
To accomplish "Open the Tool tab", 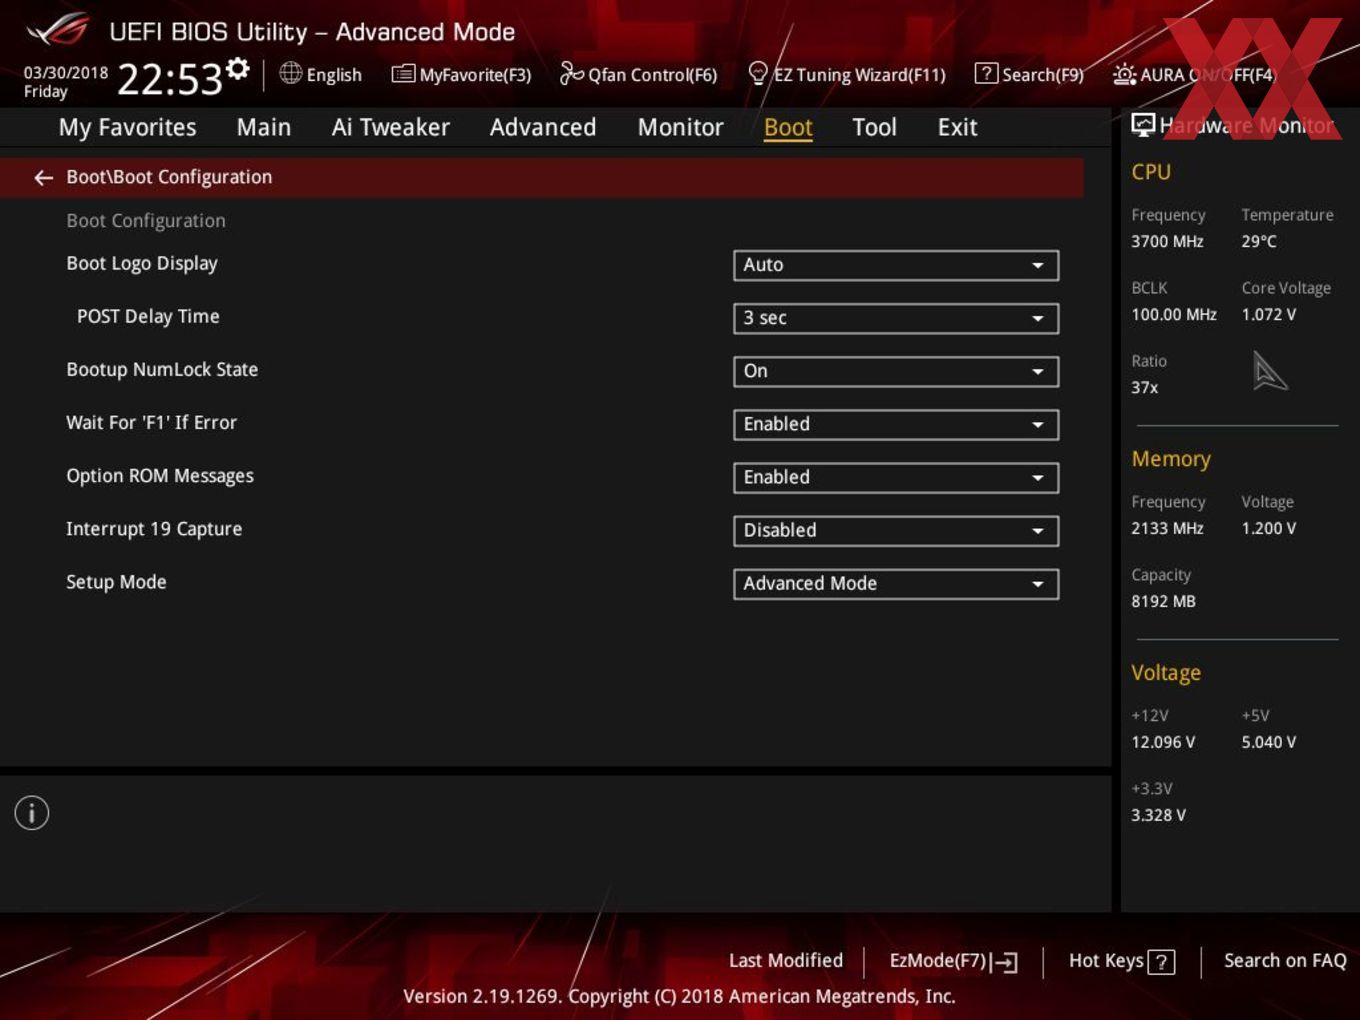I will (875, 127).
